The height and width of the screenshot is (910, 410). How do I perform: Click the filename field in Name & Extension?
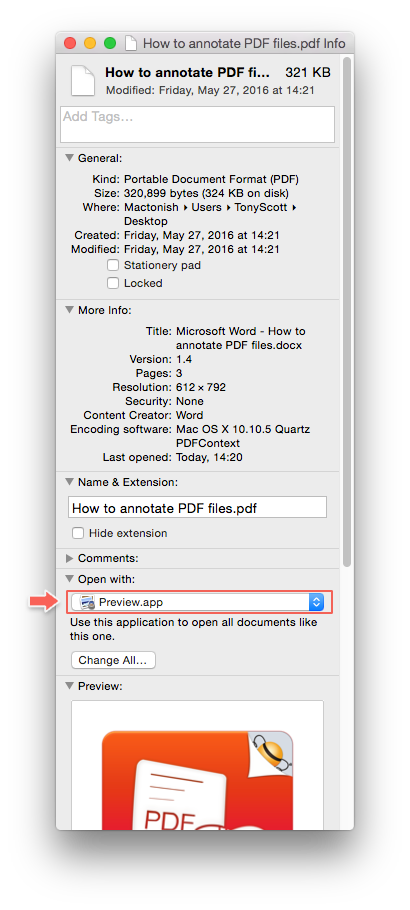[x=197, y=507]
